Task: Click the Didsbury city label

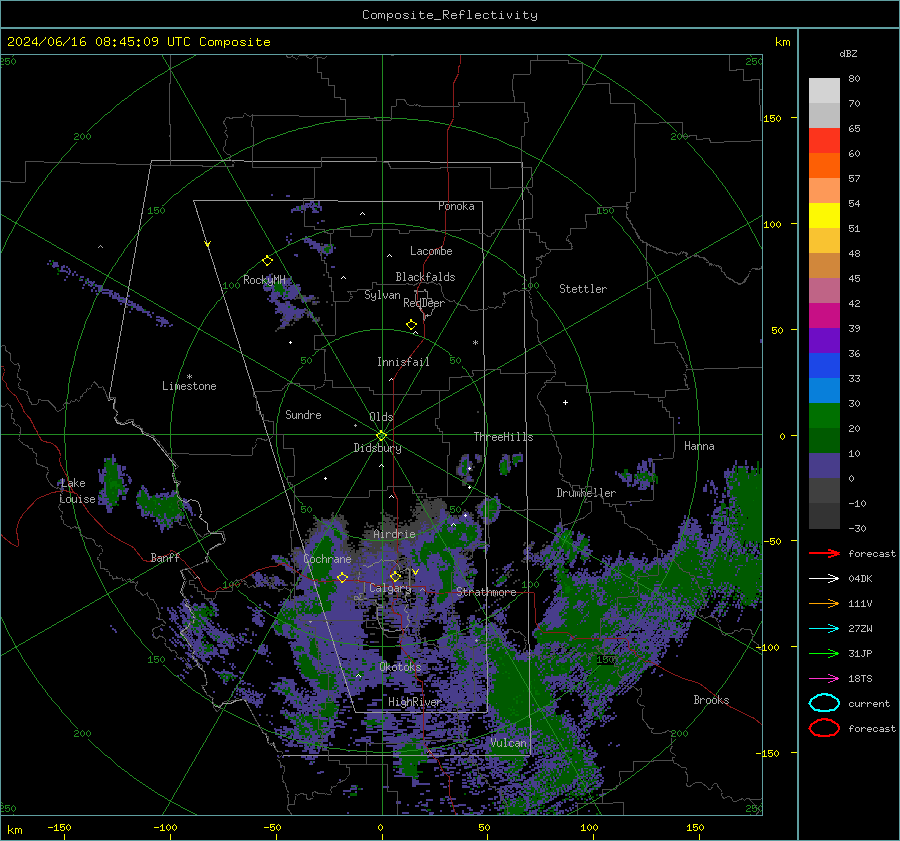Action: coord(378,448)
